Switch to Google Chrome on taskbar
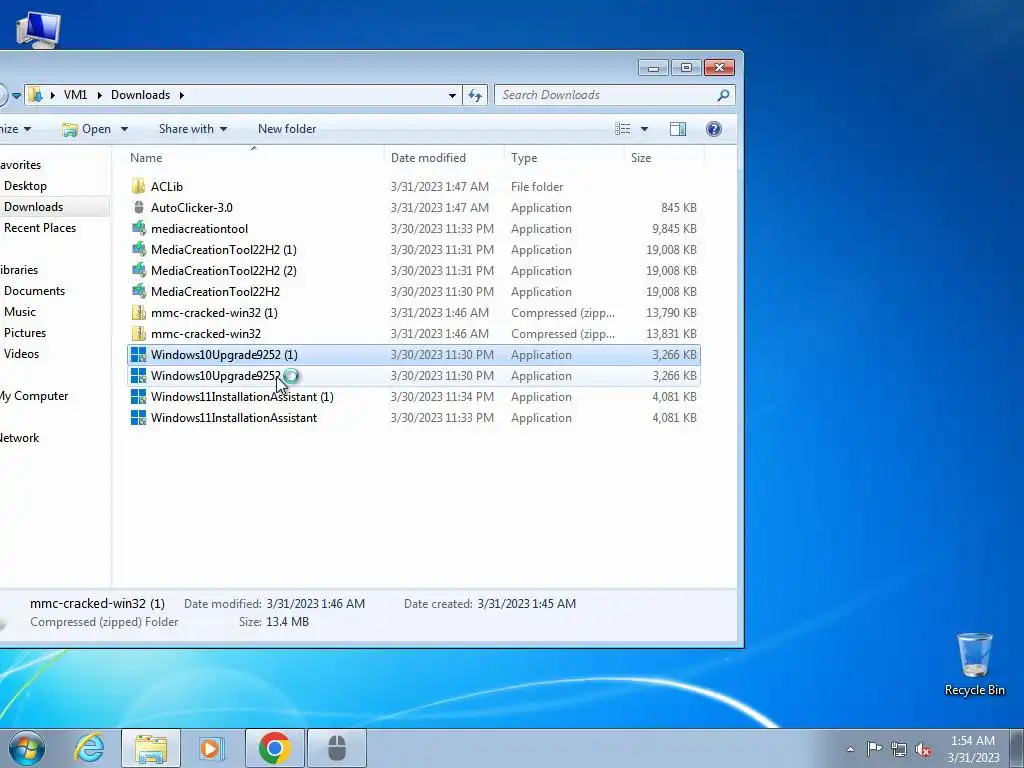The width and height of the screenshot is (1024, 768). 274,748
